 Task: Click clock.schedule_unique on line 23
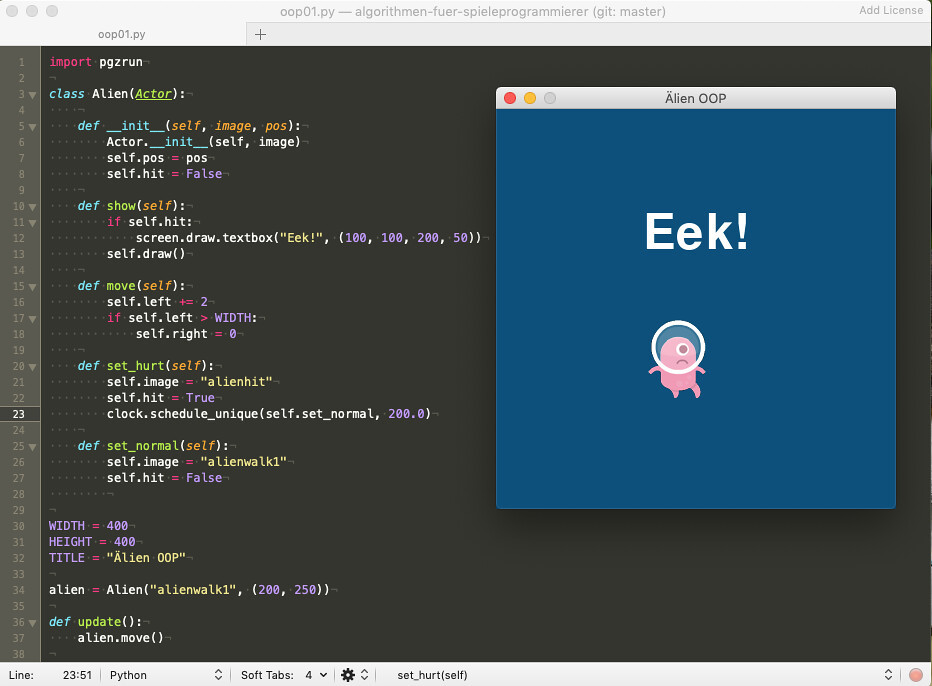(x=182, y=414)
